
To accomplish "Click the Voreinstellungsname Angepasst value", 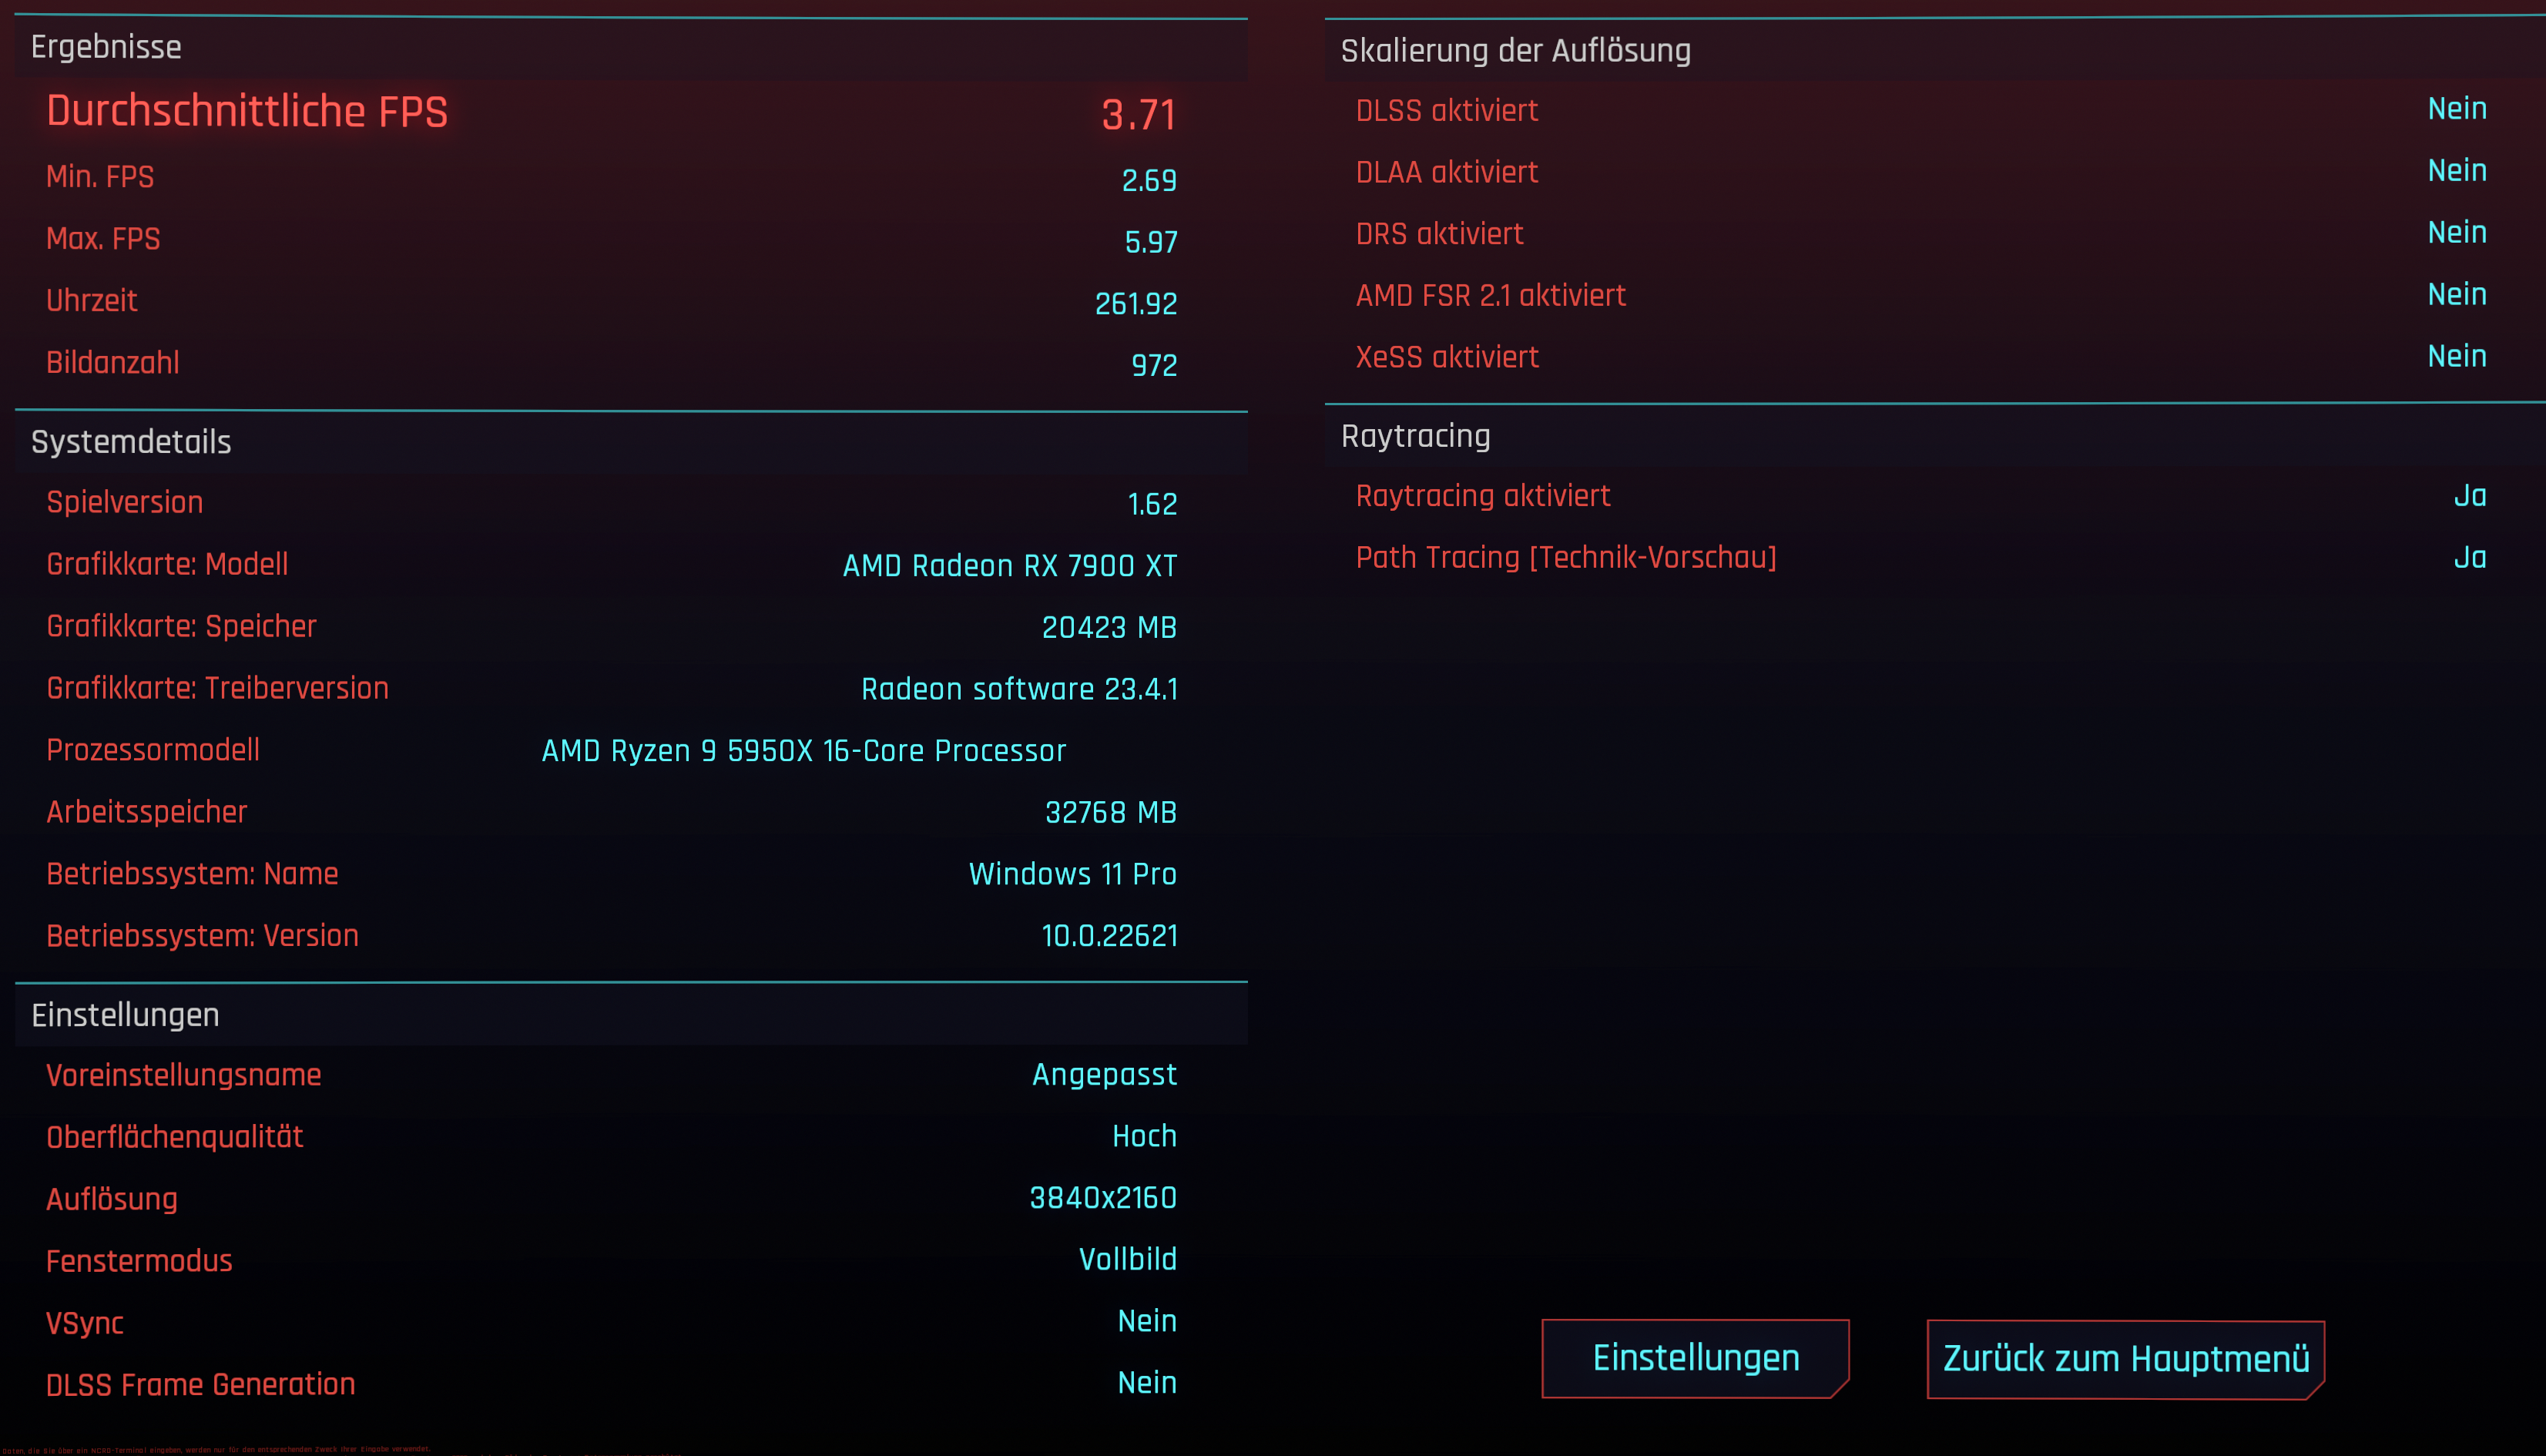I will [1103, 1075].
